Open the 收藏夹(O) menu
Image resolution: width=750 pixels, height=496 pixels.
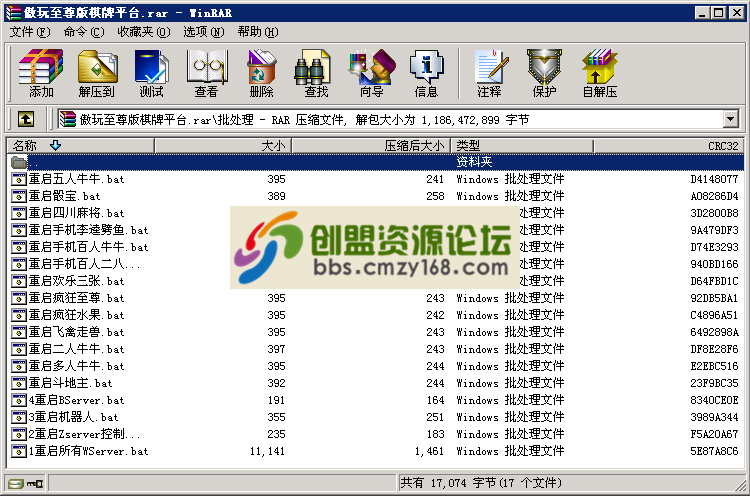tap(143, 32)
